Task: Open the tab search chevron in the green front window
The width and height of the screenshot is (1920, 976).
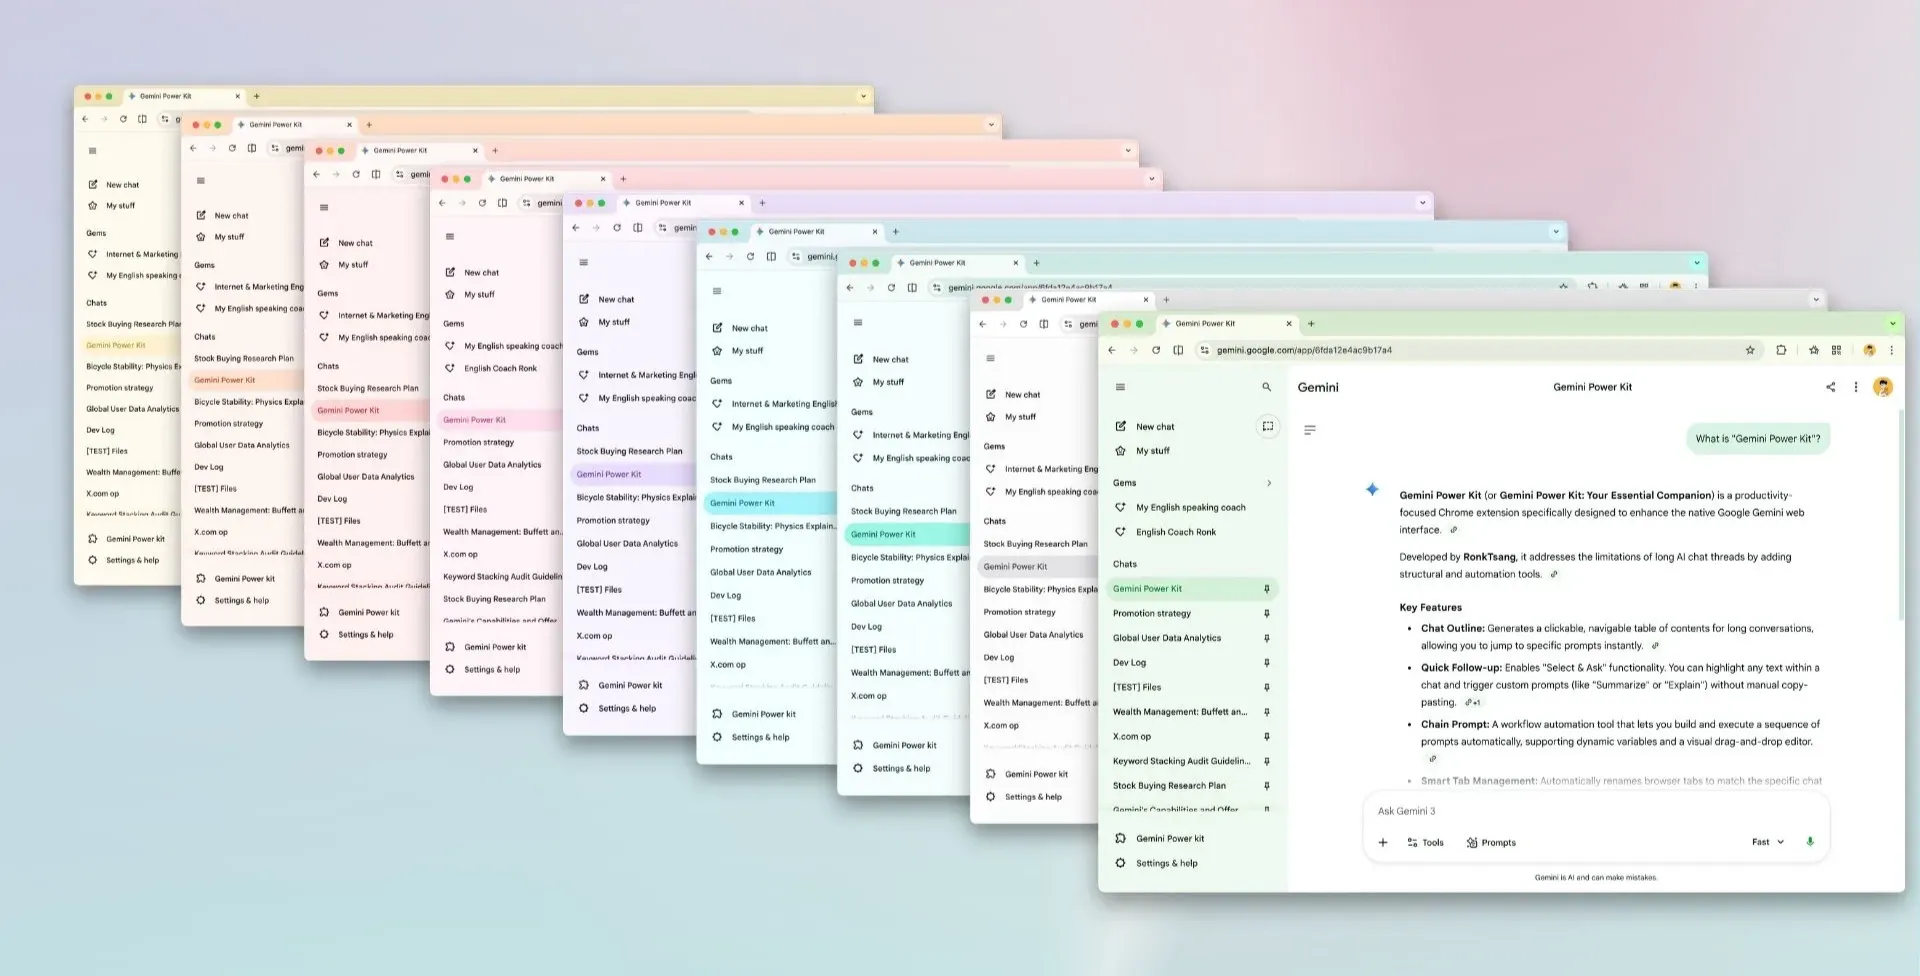Action: click(x=1892, y=323)
